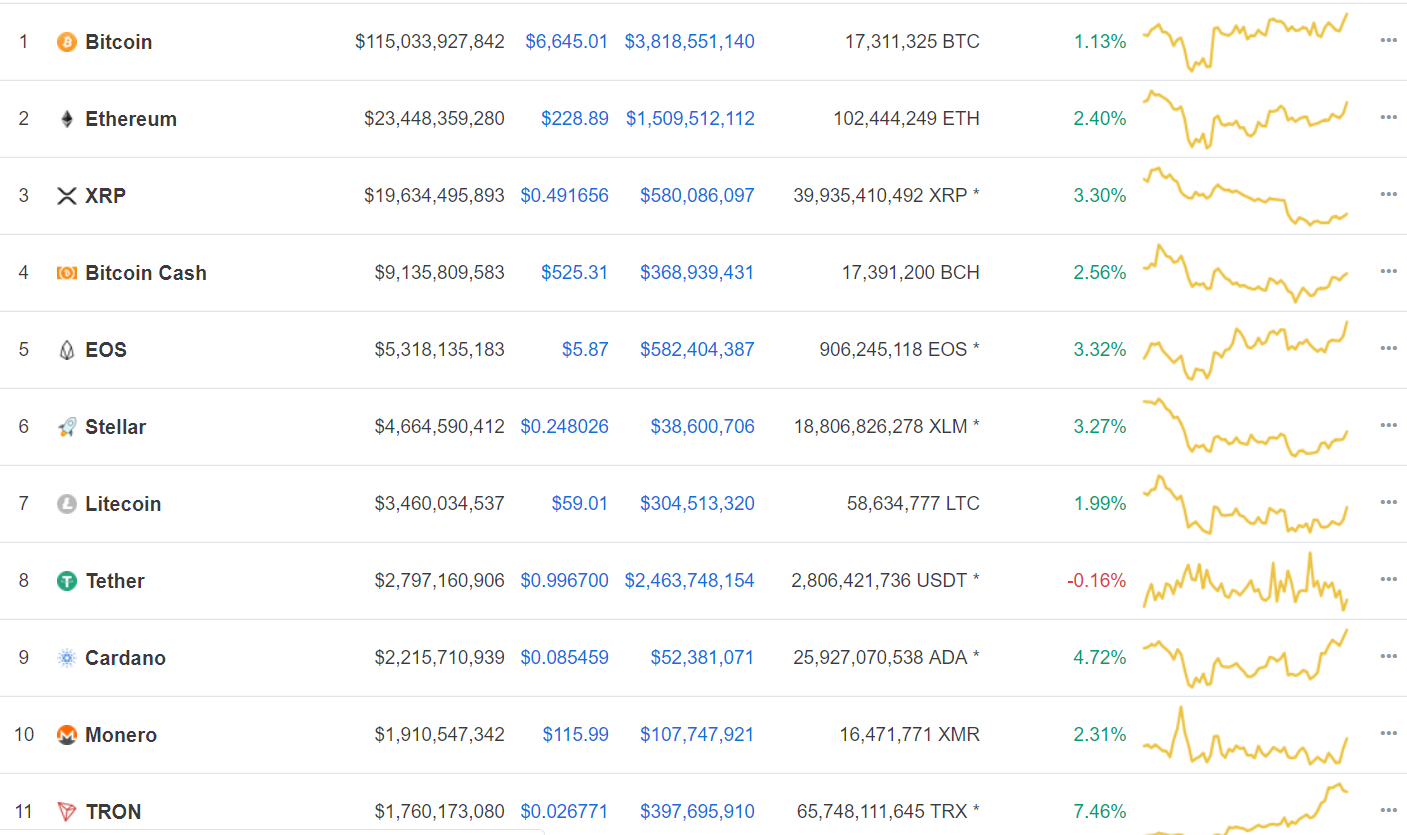1407x835 pixels.
Task: Click the TRON logo icon
Action: click(67, 812)
